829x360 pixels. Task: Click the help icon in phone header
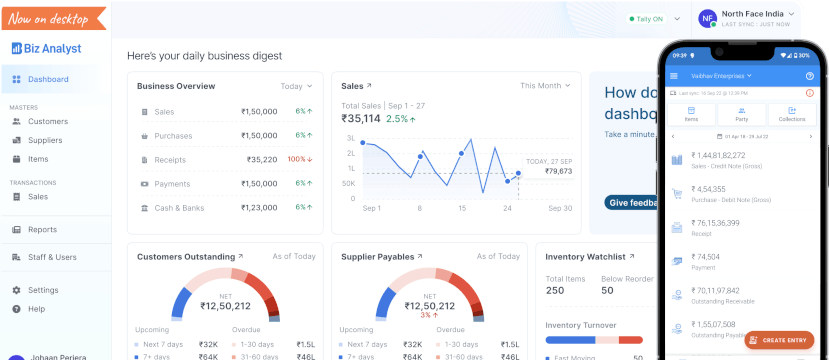[809, 76]
